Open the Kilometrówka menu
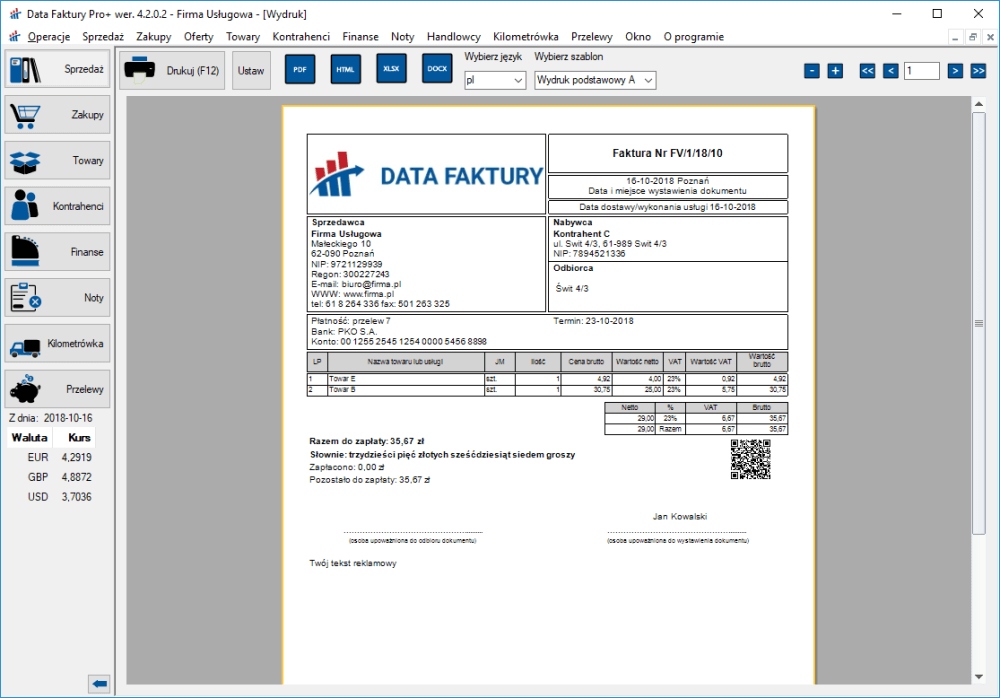 pos(526,36)
